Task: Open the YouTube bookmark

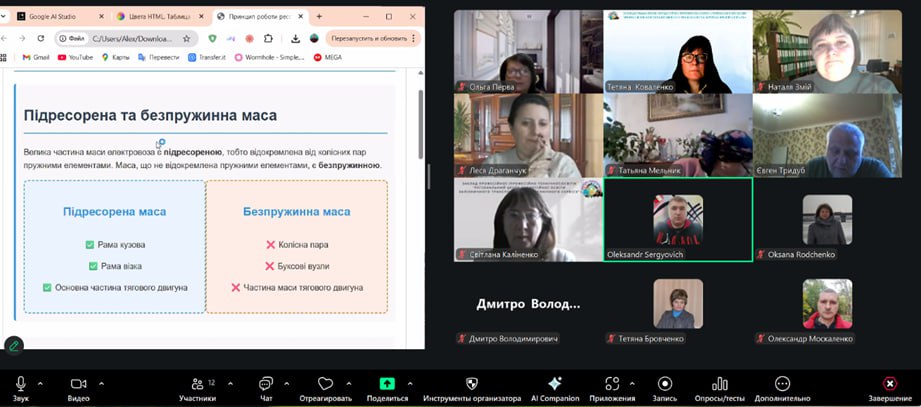Action: 75,57
